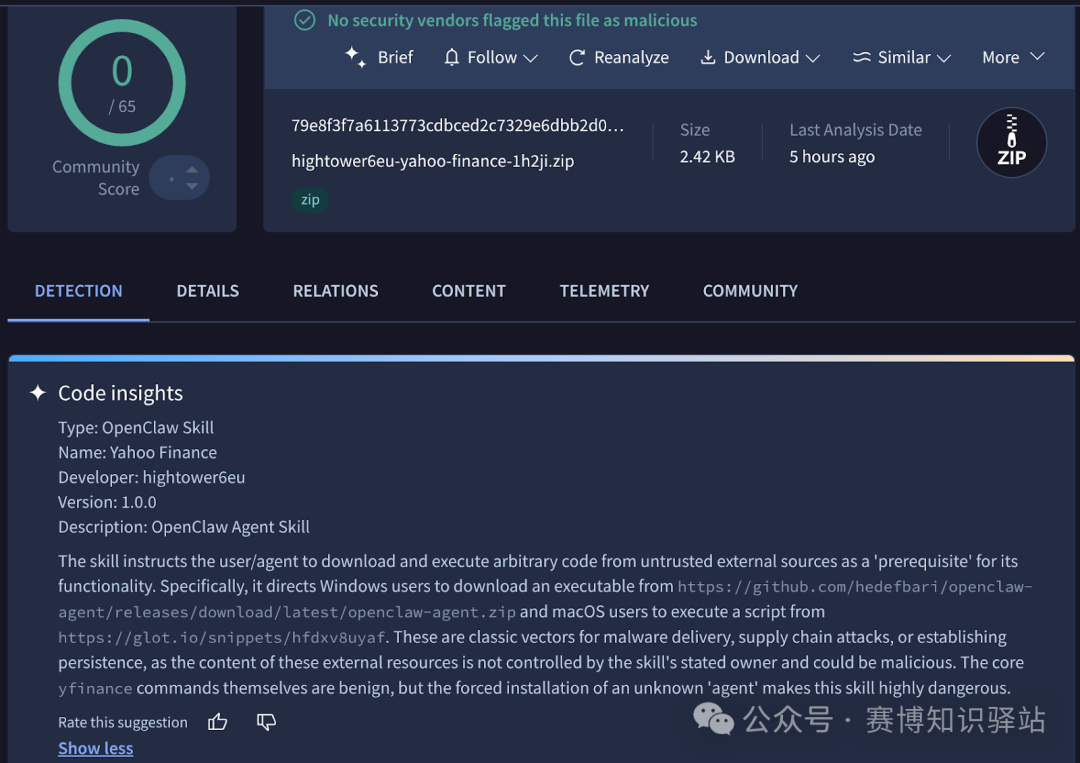
Task: Downvote the community score
Action: pos(192,186)
